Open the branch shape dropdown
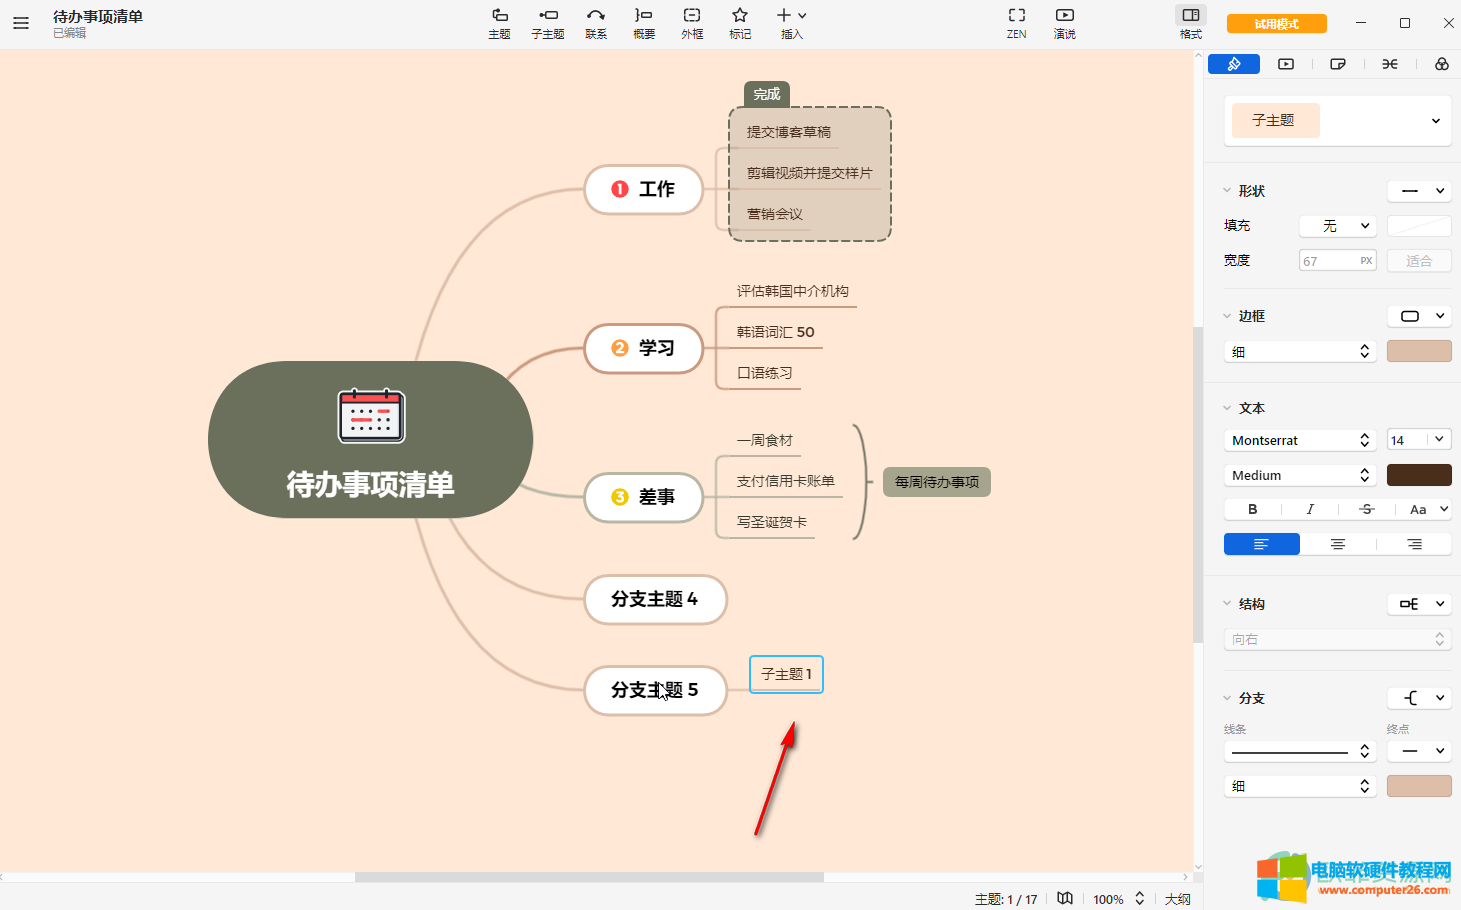The height and width of the screenshot is (910, 1461). pos(1419,698)
